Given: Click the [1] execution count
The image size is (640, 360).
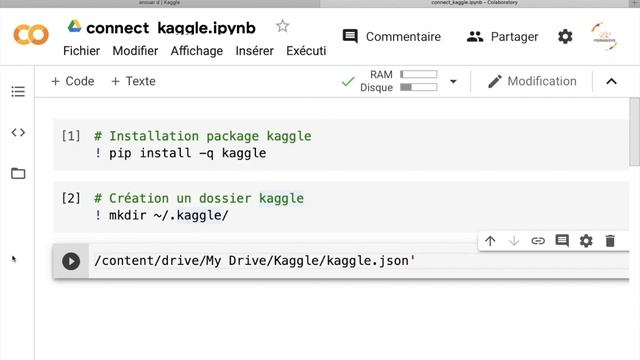Looking at the screenshot, I should [x=71, y=136].
